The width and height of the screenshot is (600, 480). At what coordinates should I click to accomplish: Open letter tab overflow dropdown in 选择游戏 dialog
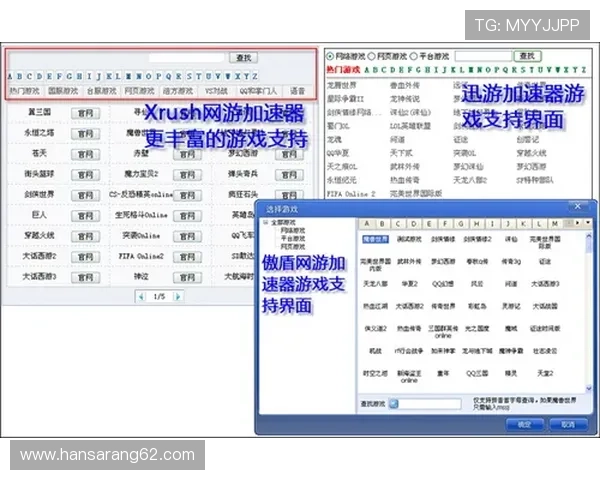coord(588,222)
